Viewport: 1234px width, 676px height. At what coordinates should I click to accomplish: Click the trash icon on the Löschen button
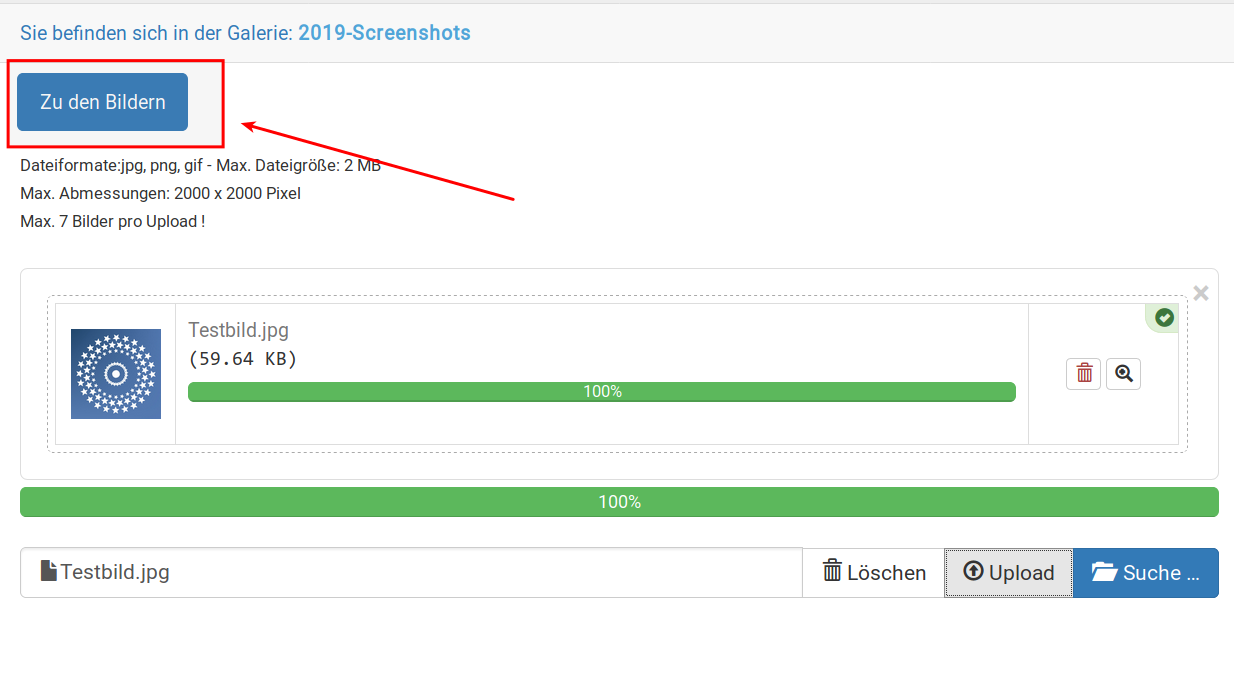832,571
